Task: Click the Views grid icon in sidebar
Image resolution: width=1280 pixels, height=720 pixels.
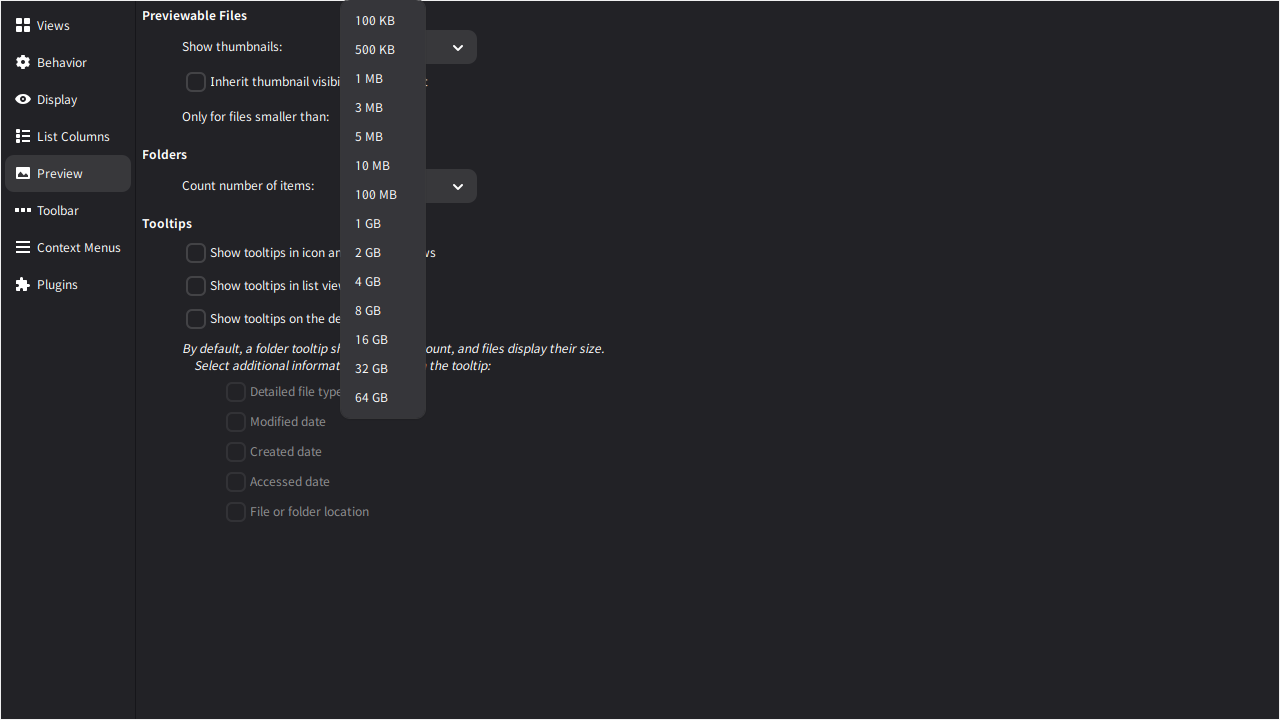Action: tap(23, 25)
